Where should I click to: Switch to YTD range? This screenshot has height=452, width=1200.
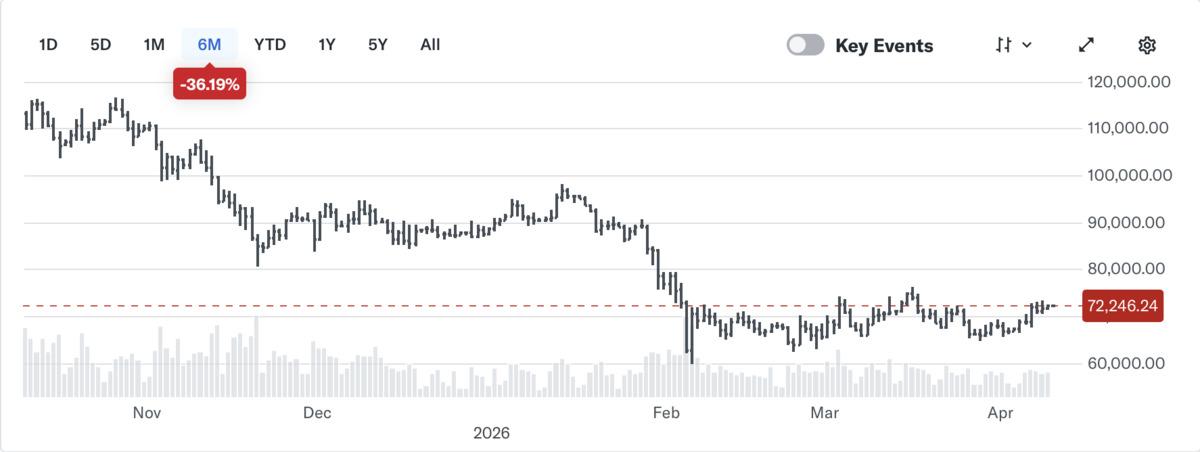tap(270, 44)
